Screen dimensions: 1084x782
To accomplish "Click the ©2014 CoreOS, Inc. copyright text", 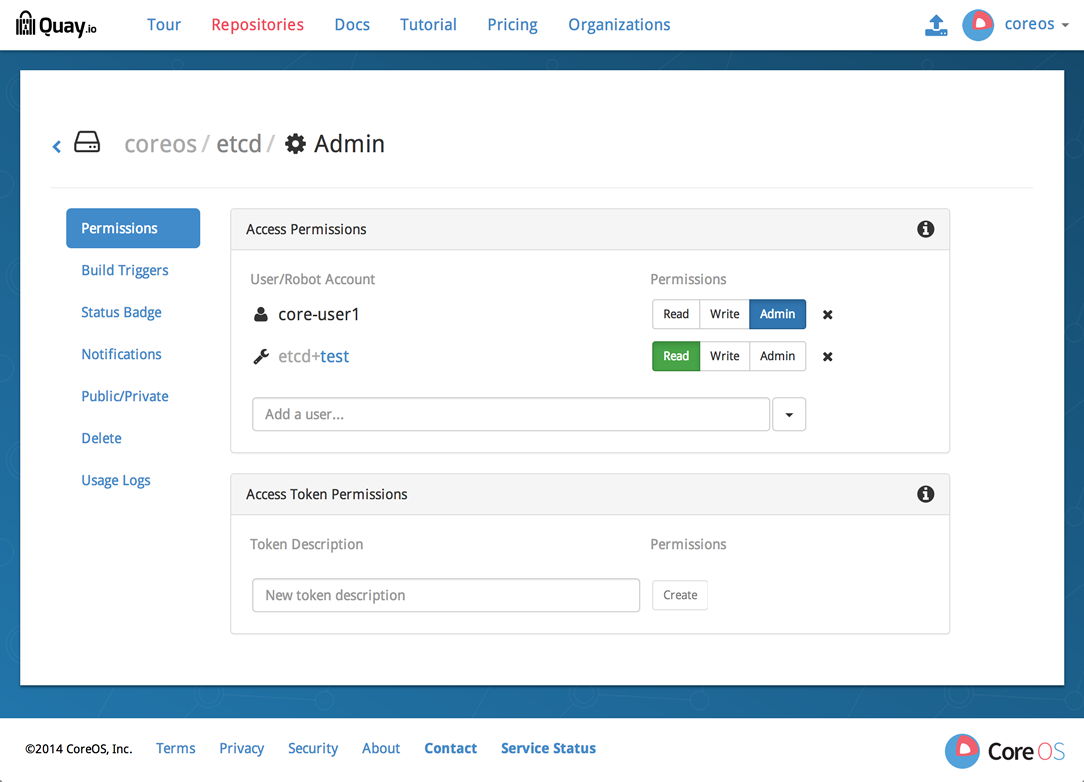I will tap(78, 749).
